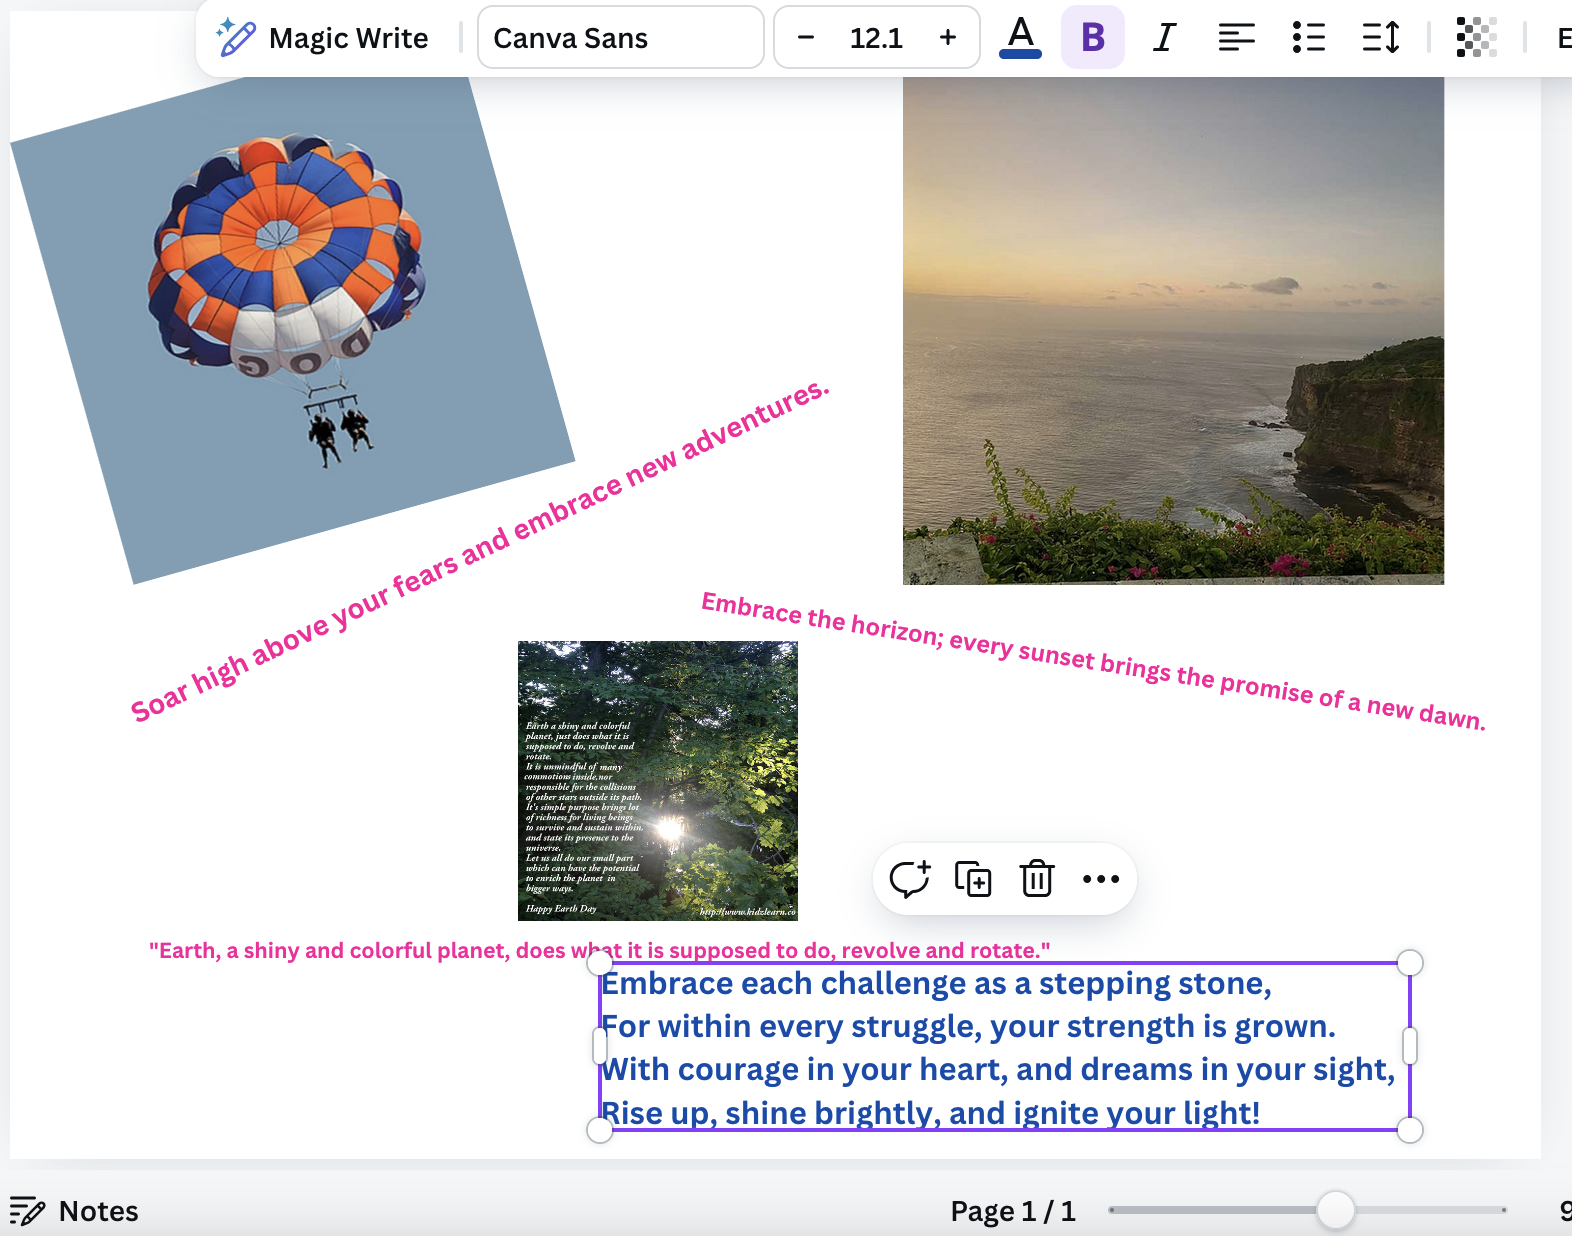The image size is (1572, 1236).
Task: Select the Earth Day forest image
Action: click(x=658, y=780)
